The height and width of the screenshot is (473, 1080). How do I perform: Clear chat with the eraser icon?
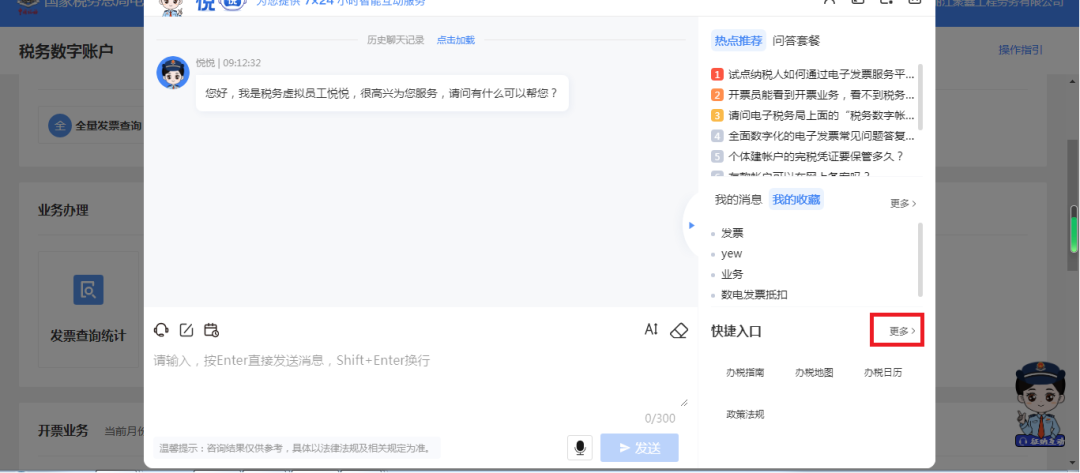pos(679,330)
